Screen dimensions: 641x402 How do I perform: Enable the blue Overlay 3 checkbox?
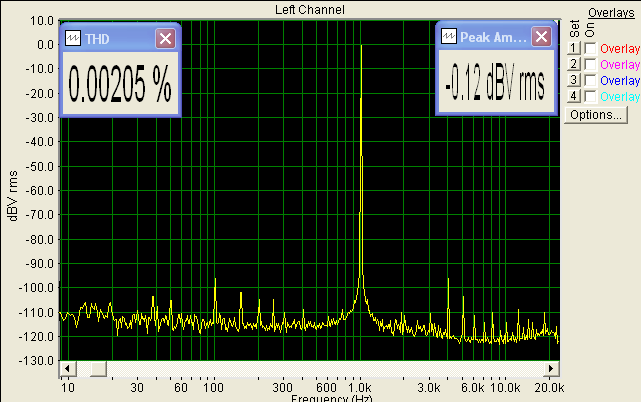coord(591,80)
